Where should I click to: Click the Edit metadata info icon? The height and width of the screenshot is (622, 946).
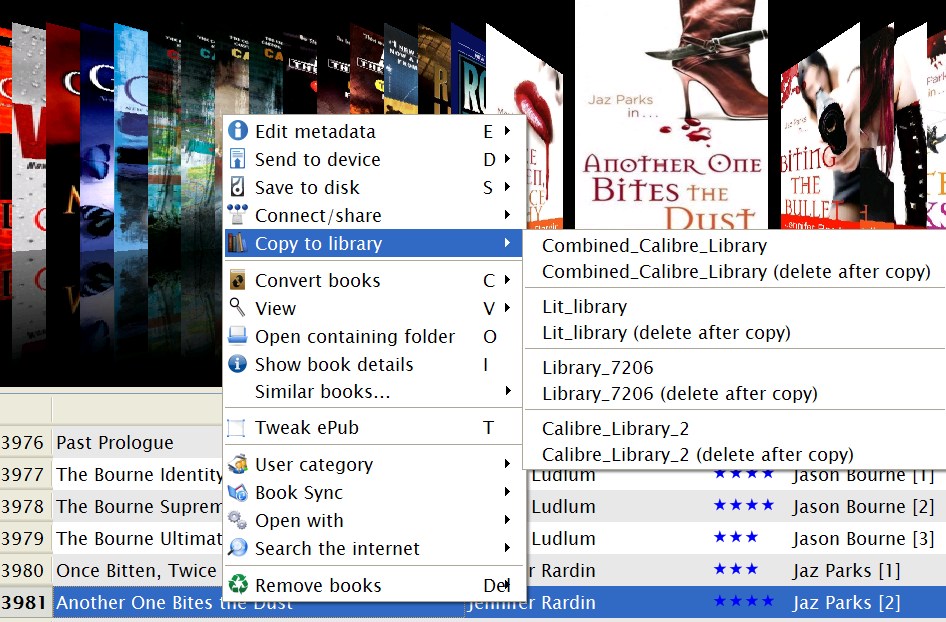click(x=238, y=131)
